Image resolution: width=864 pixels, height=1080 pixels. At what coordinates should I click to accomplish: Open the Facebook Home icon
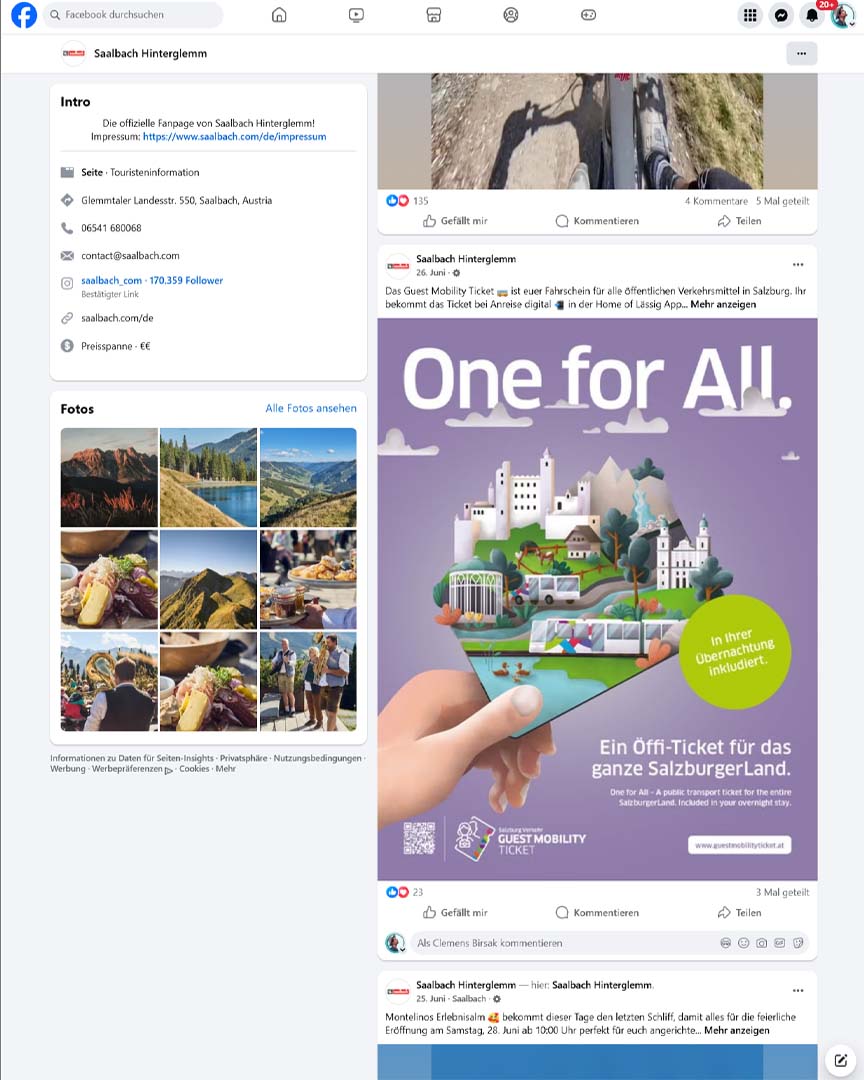(279, 15)
